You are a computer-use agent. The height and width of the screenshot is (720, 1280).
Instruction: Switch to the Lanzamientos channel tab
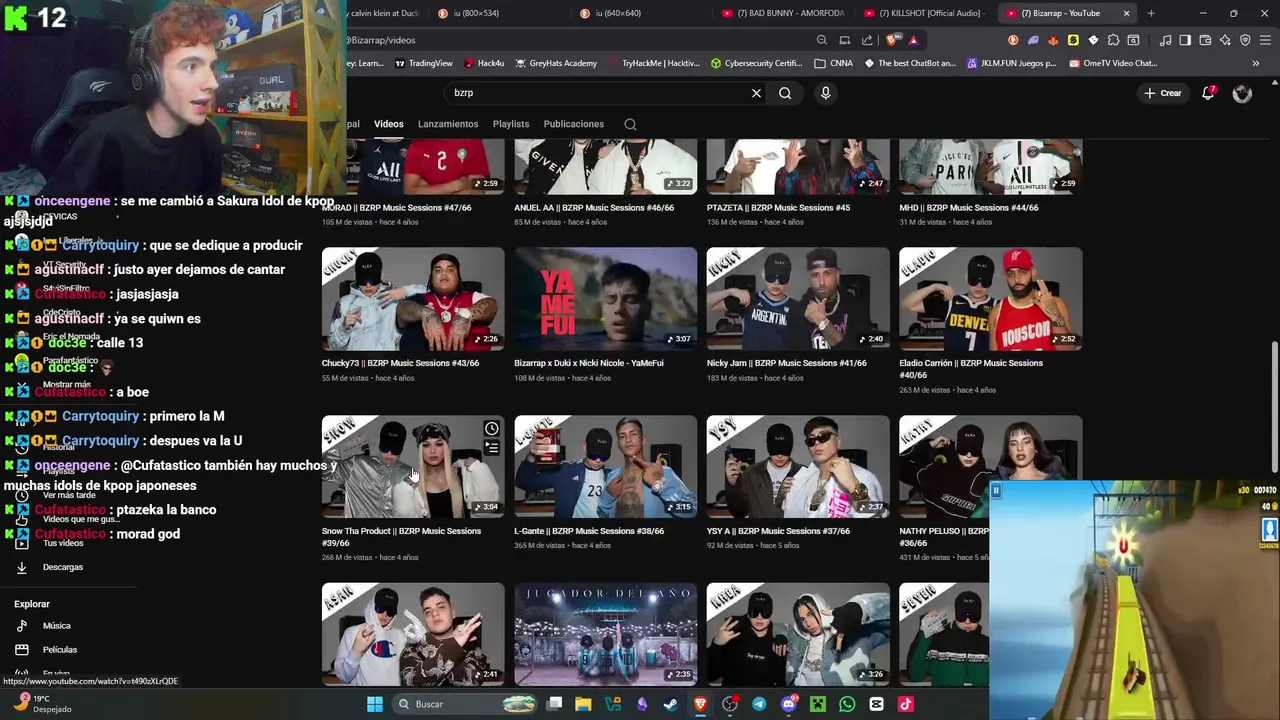tap(448, 124)
